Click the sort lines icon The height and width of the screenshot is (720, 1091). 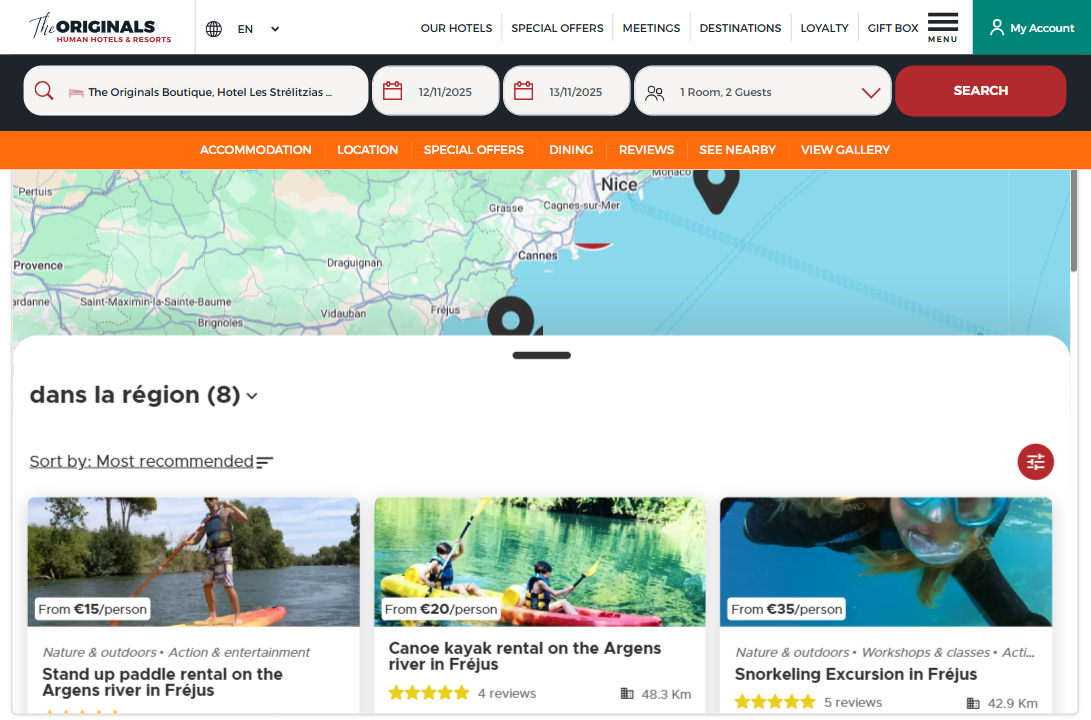(x=265, y=462)
